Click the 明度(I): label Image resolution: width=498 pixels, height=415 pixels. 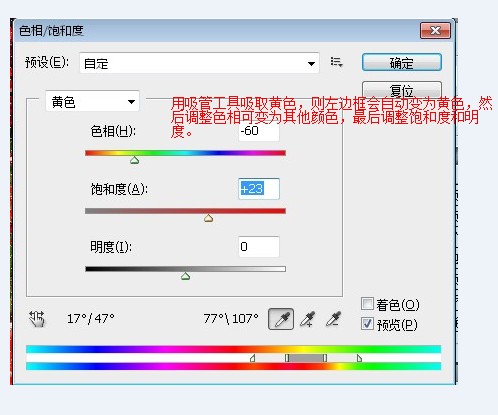[111, 247]
